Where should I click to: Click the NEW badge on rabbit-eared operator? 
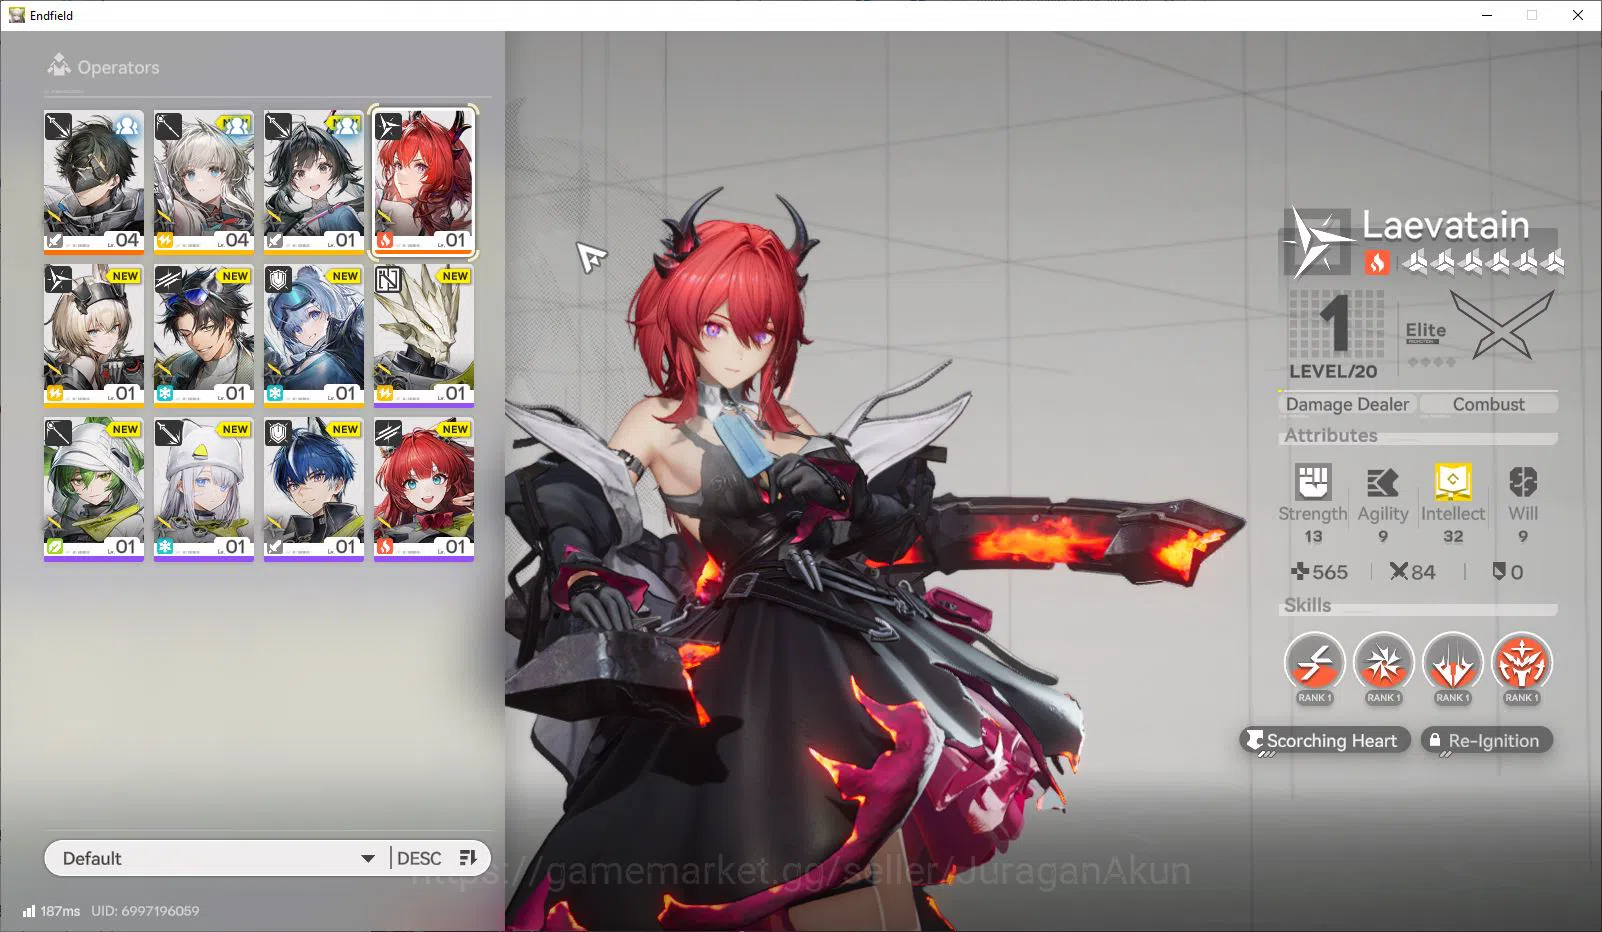click(125, 276)
